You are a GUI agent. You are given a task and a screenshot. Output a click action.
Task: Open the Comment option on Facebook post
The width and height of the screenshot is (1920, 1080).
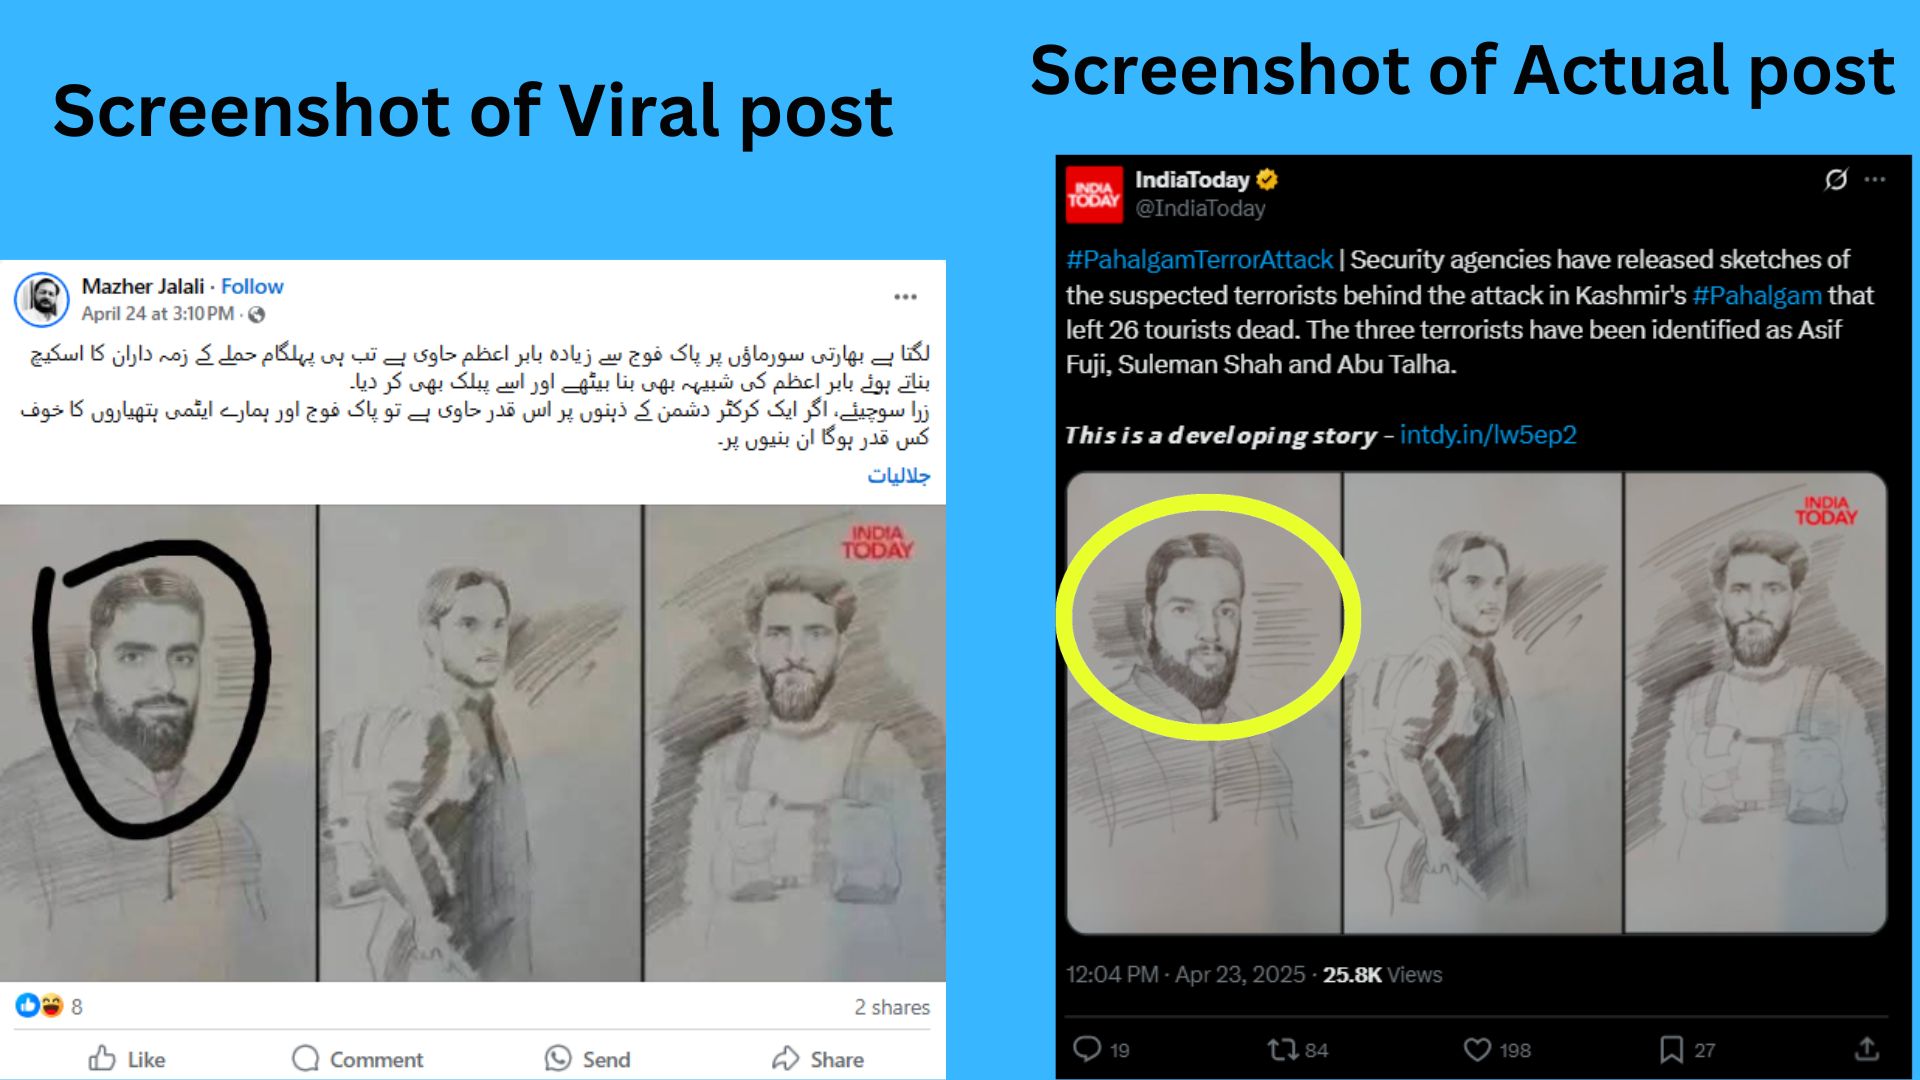pos(357,1059)
